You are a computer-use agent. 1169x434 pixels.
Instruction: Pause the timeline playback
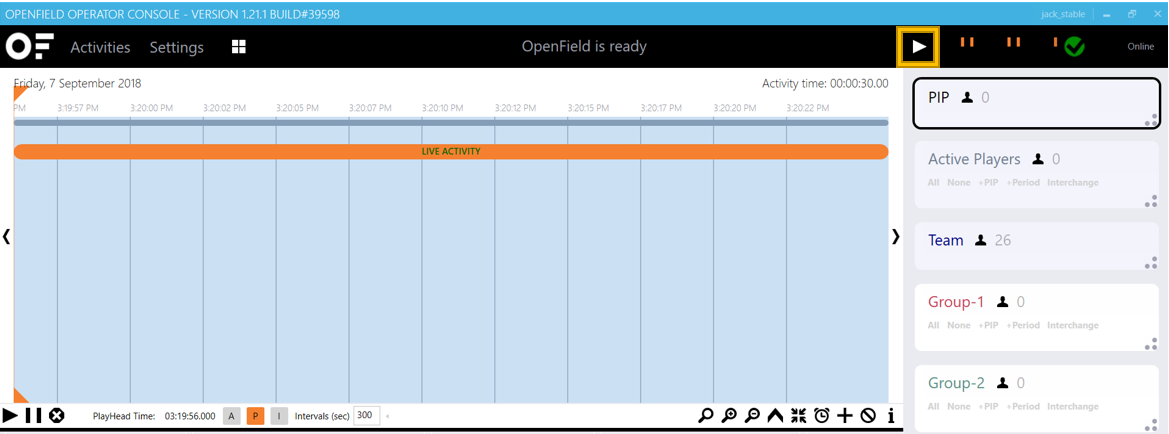[33, 415]
